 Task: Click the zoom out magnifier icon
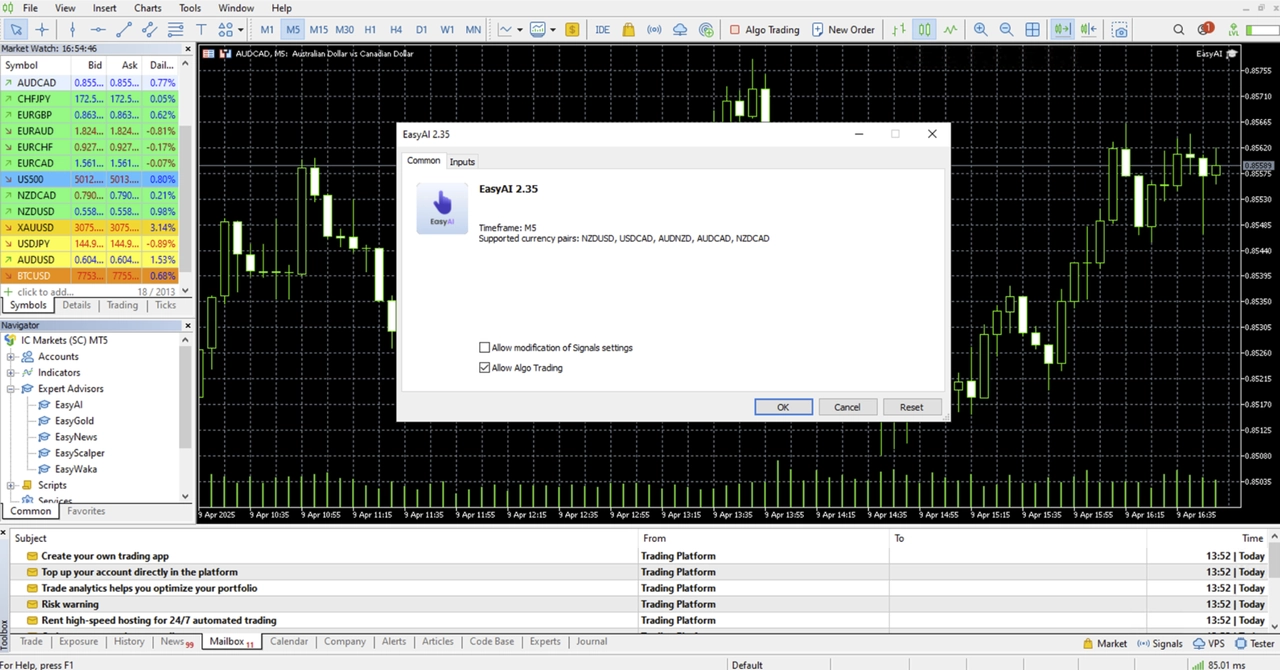1006,30
